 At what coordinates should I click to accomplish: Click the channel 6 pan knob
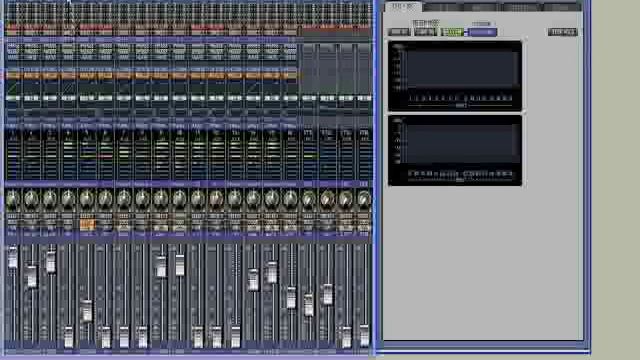pyautogui.click(x=105, y=199)
